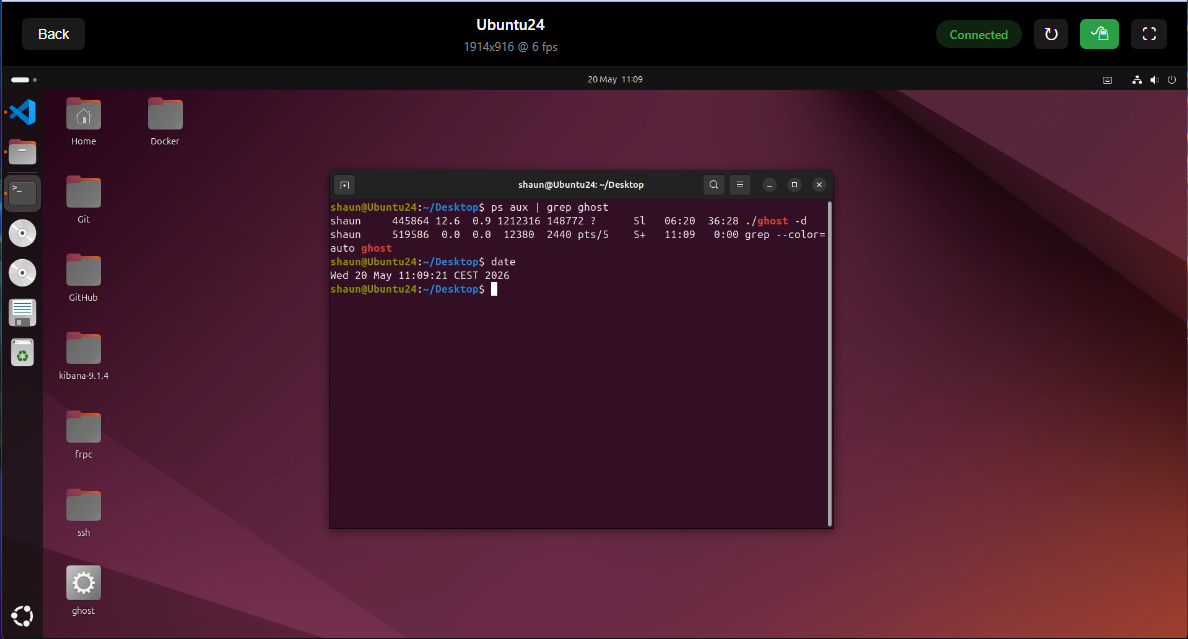Select the Docker desktop folder
Screen dimensions: 1188x639
(x=165, y=121)
